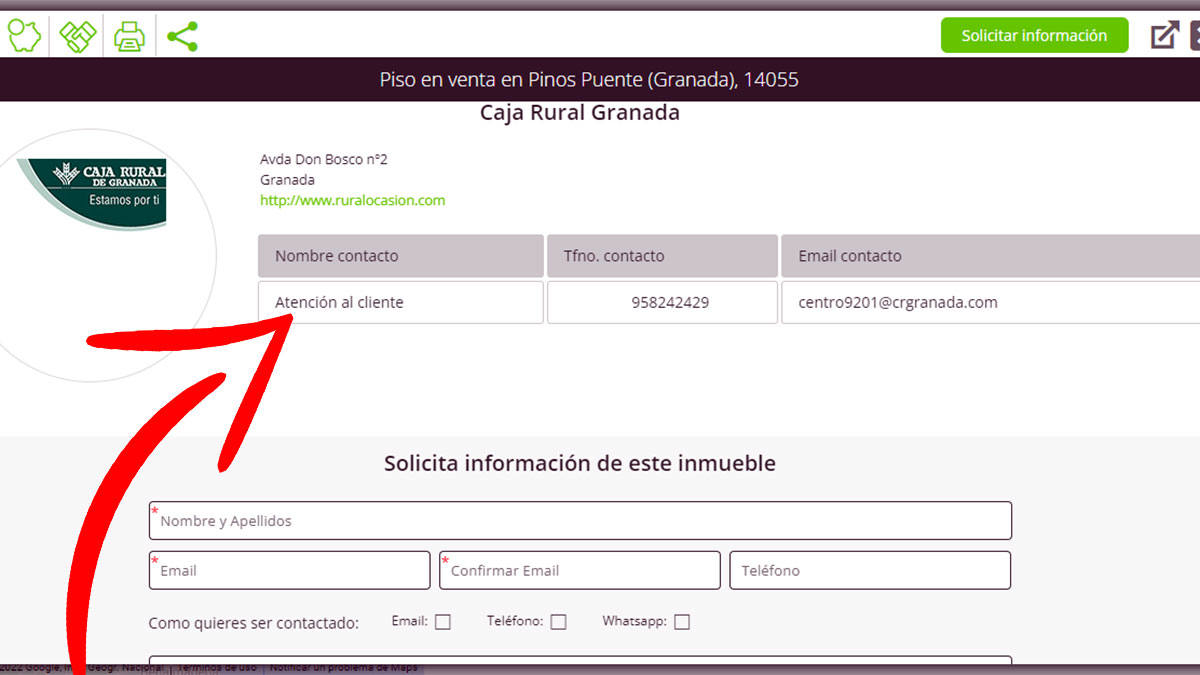The image size is (1200, 675).
Task: Click the phone number 958242429
Action: click(x=670, y=302)
